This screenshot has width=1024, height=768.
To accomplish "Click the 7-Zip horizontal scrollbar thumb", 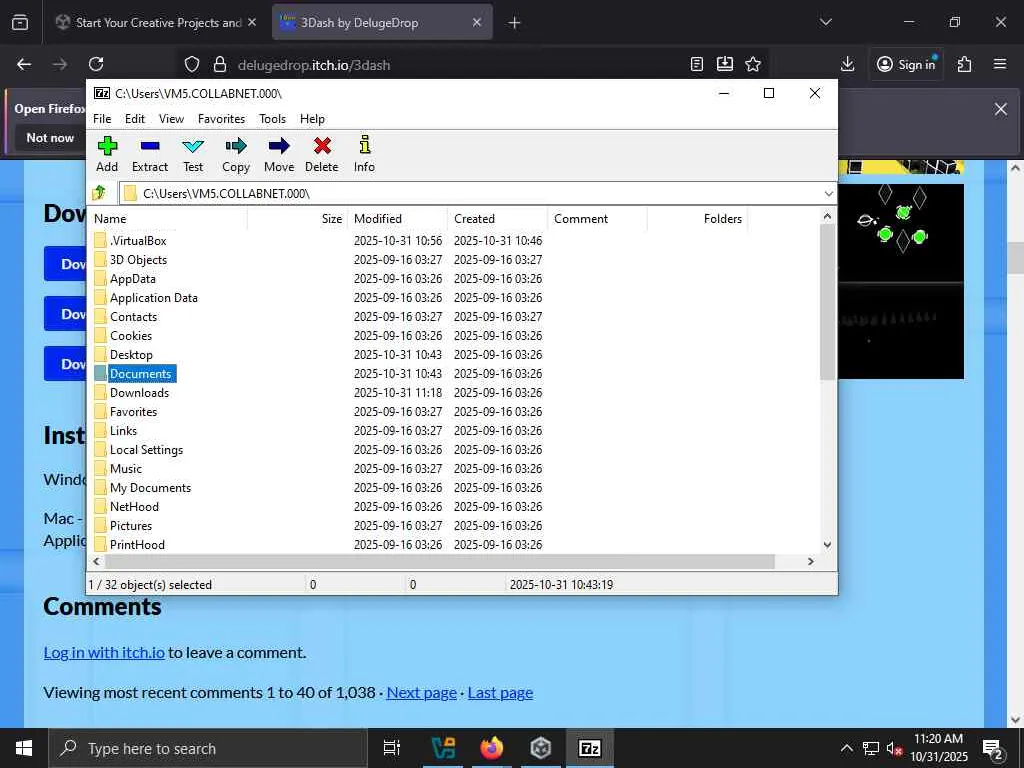I will coord(440,561).
